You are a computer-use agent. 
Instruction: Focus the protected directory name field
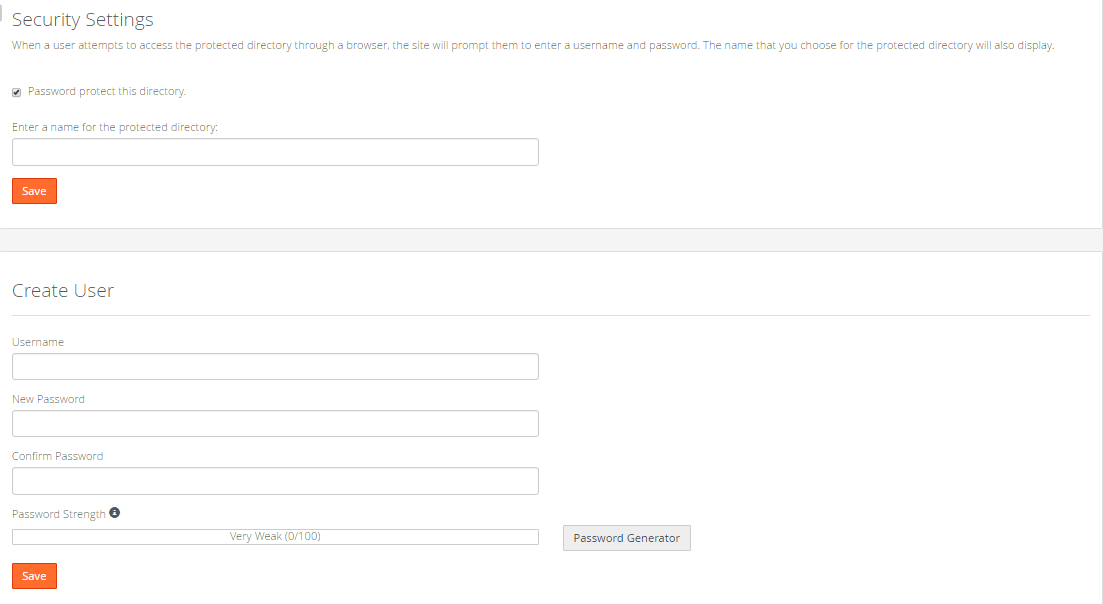point(275,152)
